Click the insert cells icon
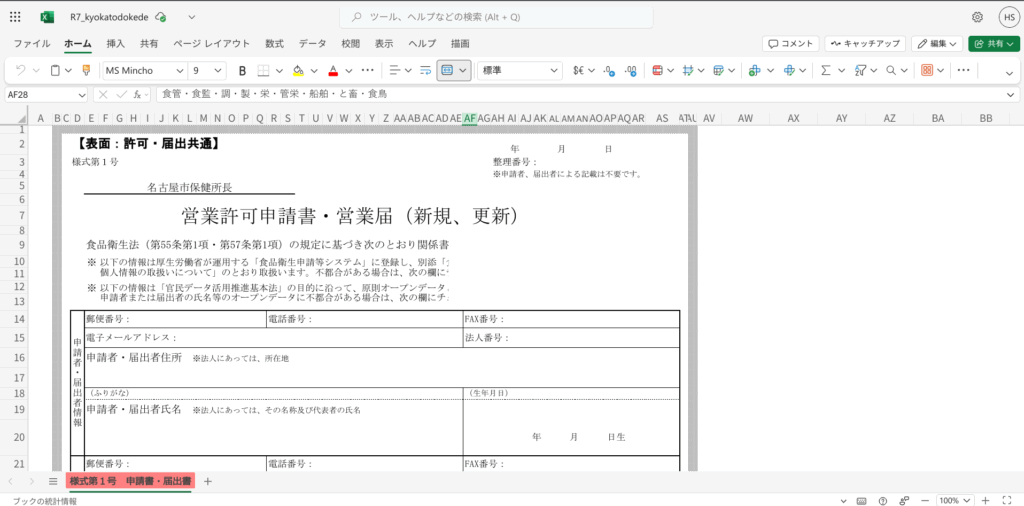Image resolution: width=1024 pixels, height=506 pixels. pyautogui.click(x=754, y=71)
